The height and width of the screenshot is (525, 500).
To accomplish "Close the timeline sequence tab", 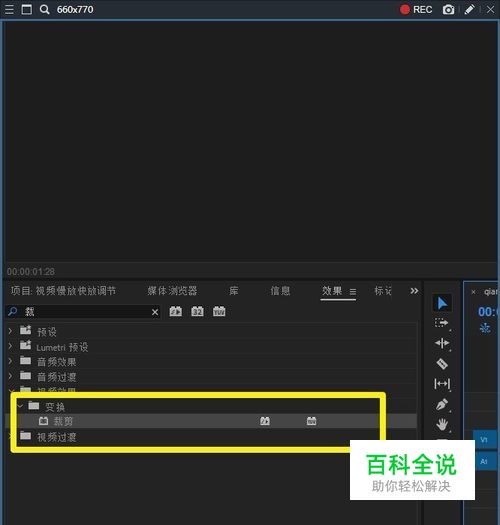I will tap(473, 292).
